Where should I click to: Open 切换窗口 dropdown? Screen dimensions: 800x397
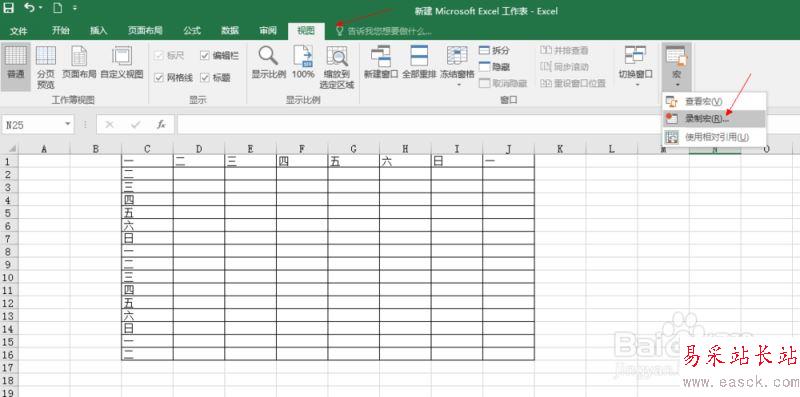(x=636, y=66)
